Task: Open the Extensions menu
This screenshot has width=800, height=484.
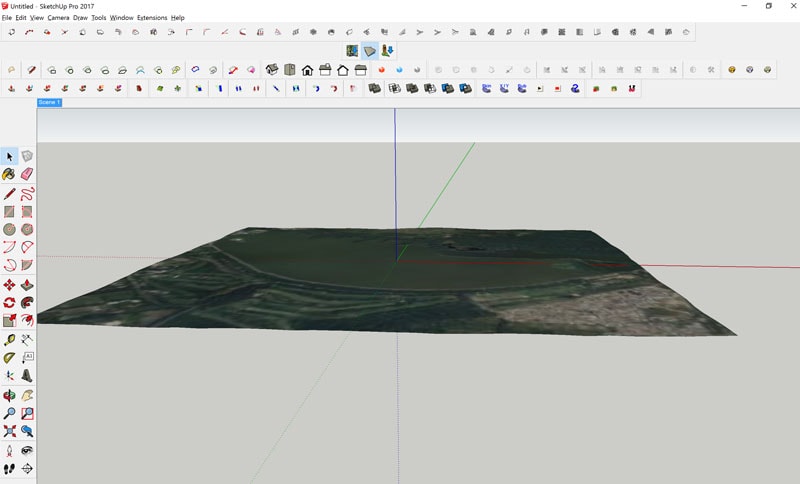Action: (x=152, y=17)
